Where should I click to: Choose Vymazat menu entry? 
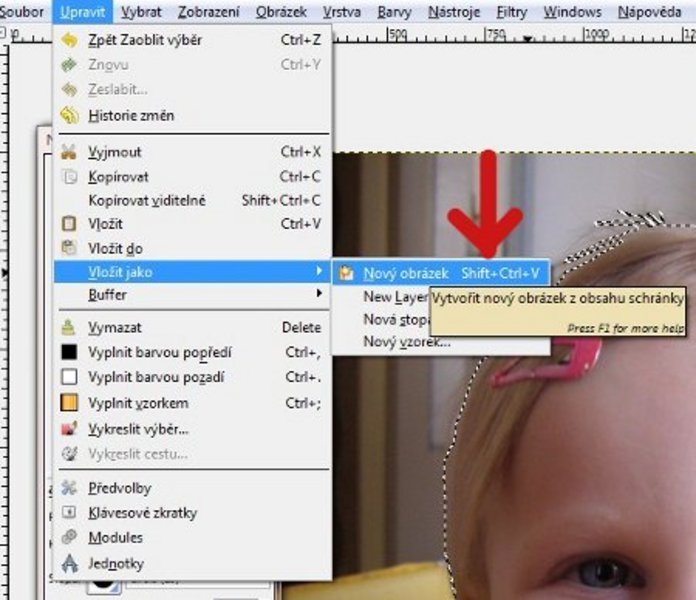pos(192,328)
